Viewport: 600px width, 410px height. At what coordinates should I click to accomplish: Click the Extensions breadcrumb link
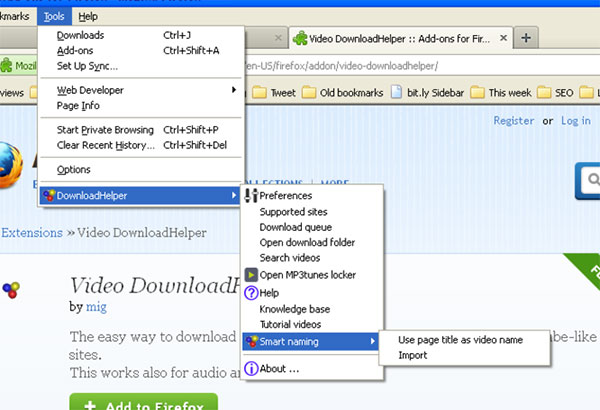coord(32,233)
